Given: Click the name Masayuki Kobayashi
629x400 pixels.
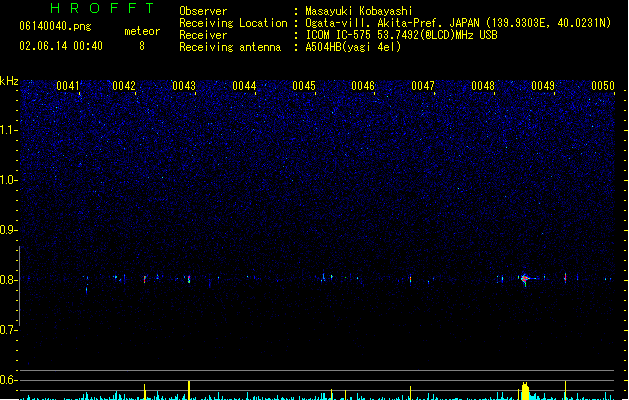Looking at the screenshot, I should coord(359,11).
